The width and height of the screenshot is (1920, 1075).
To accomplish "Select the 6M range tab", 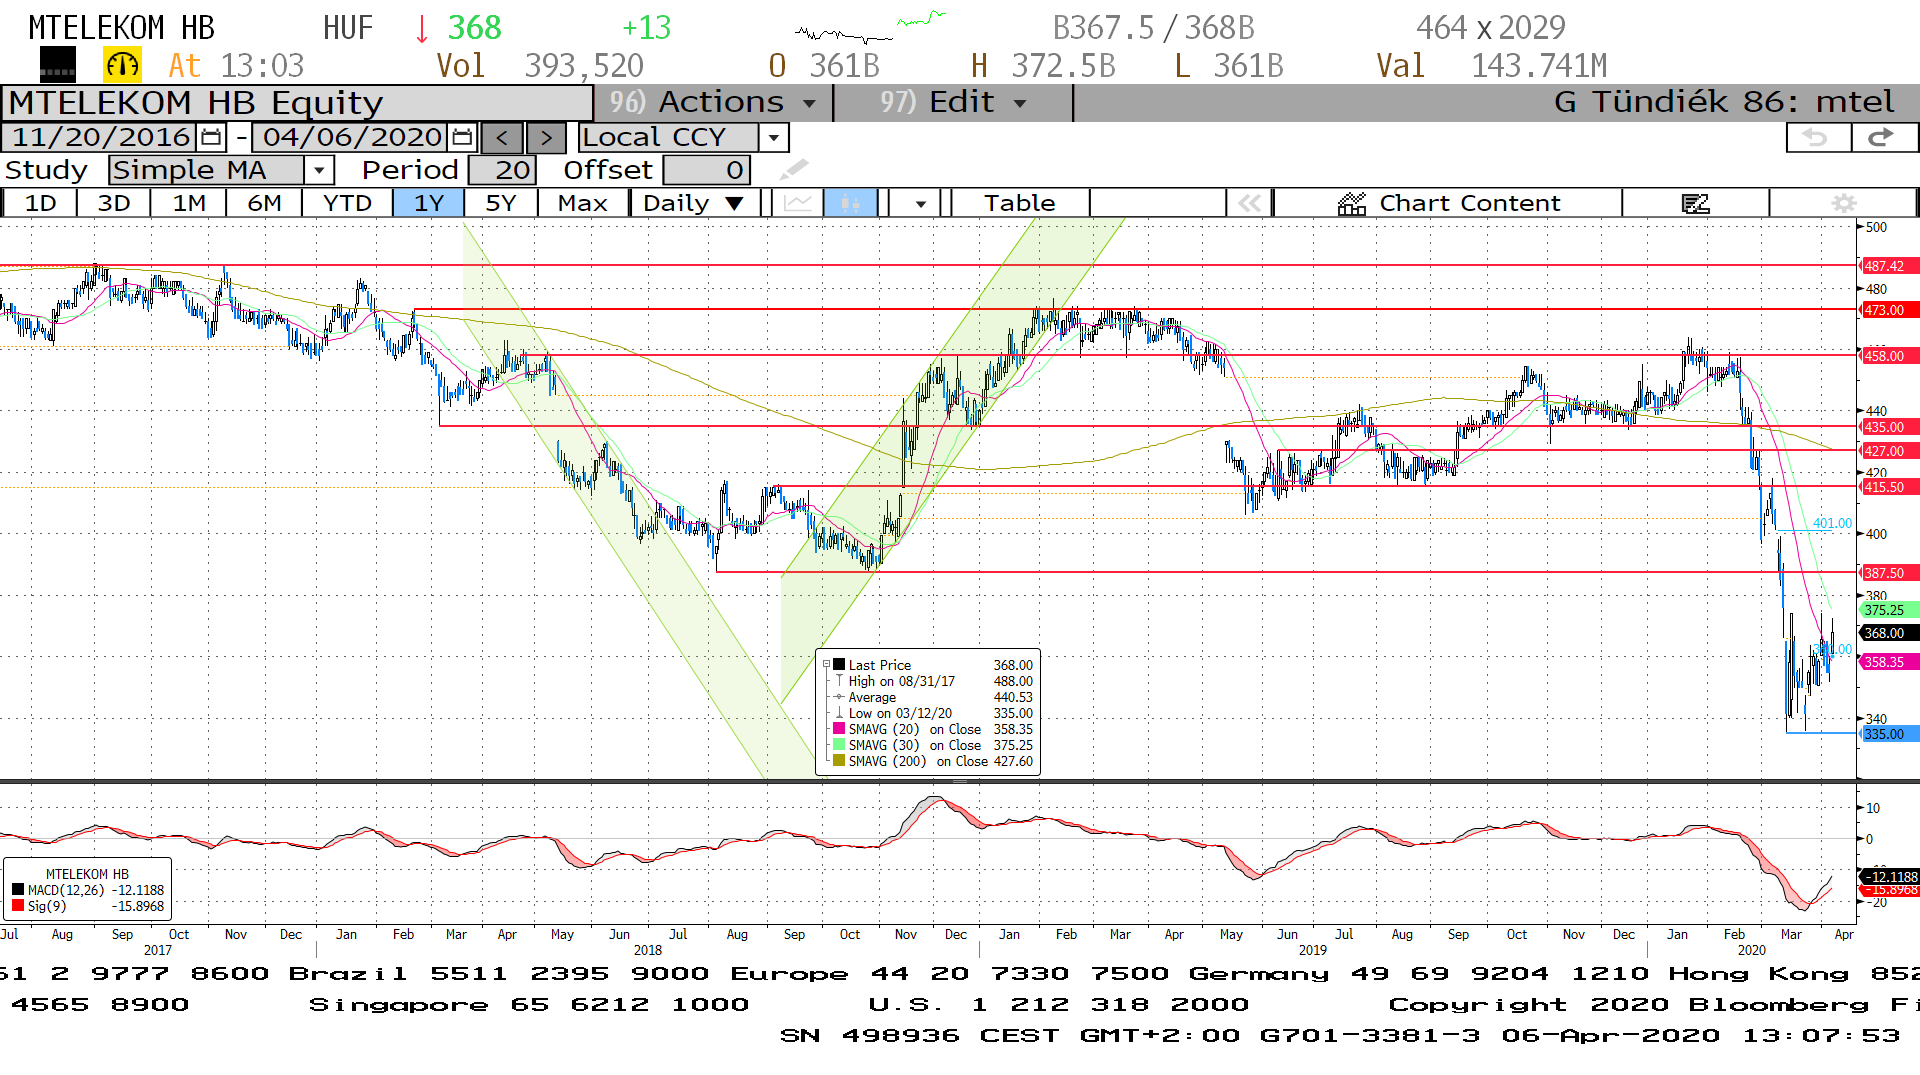I will 264,203.
